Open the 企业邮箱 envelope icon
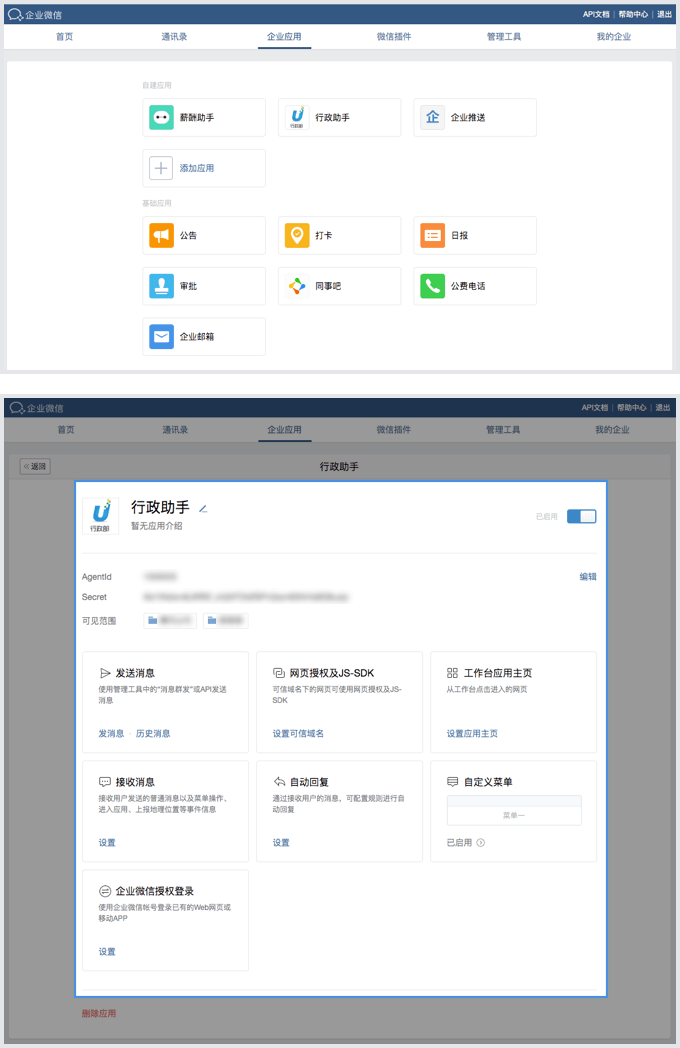680x1048 pixels. (x=161, y=337)
